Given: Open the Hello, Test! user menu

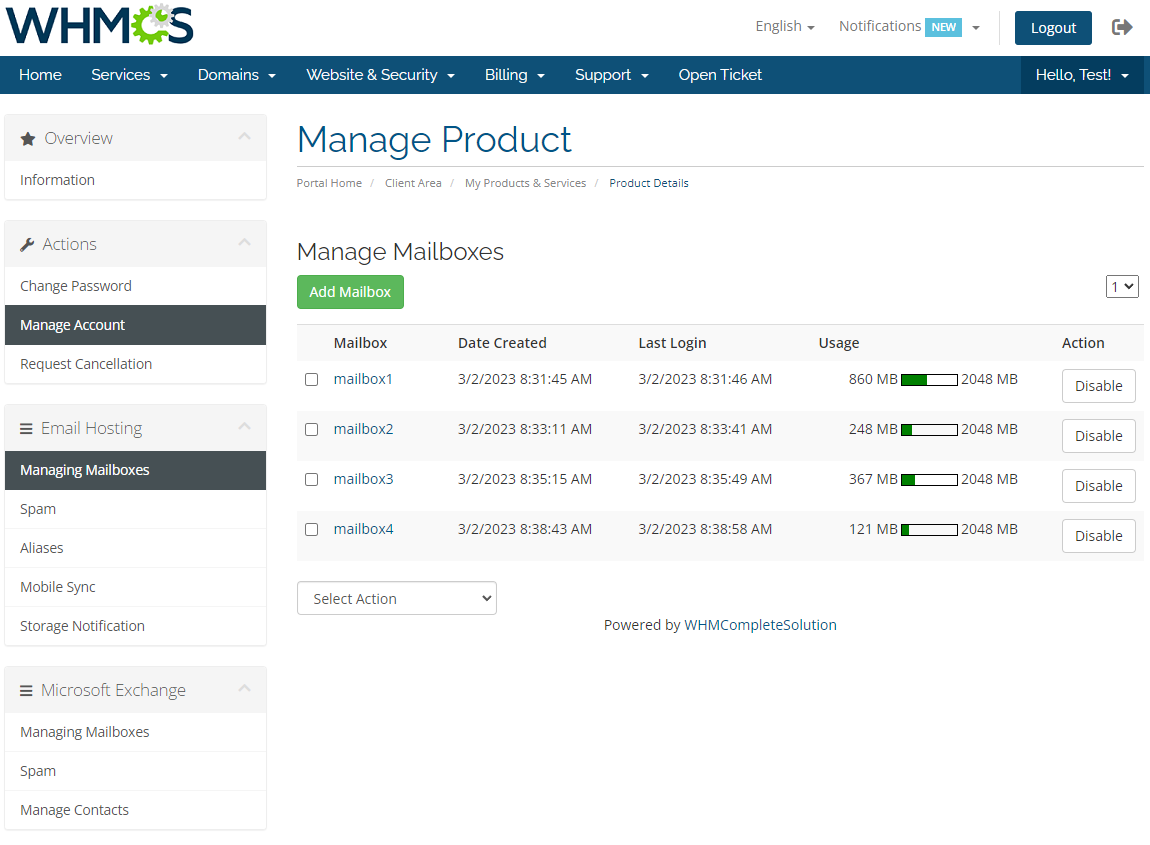Looking at the screenshot, I should click(x=1082, y=75).
